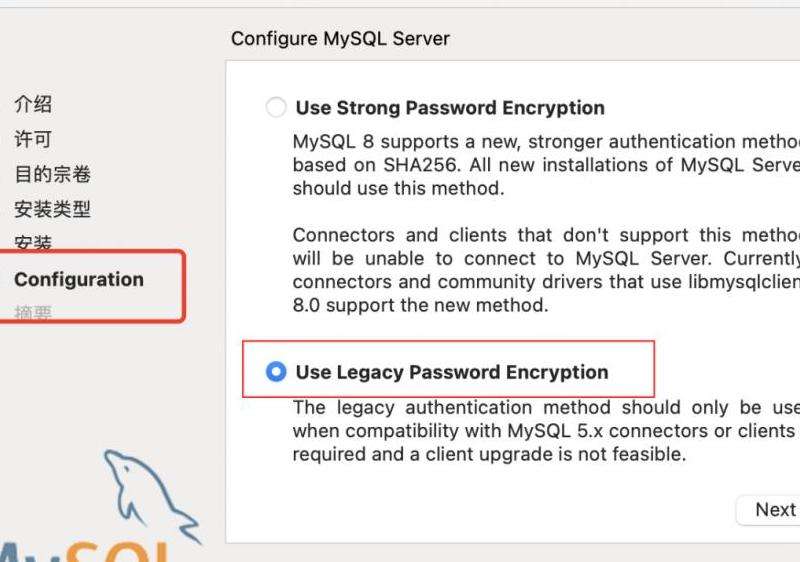Select the Use Strong Password Encryption radio button

pos(276,108)
